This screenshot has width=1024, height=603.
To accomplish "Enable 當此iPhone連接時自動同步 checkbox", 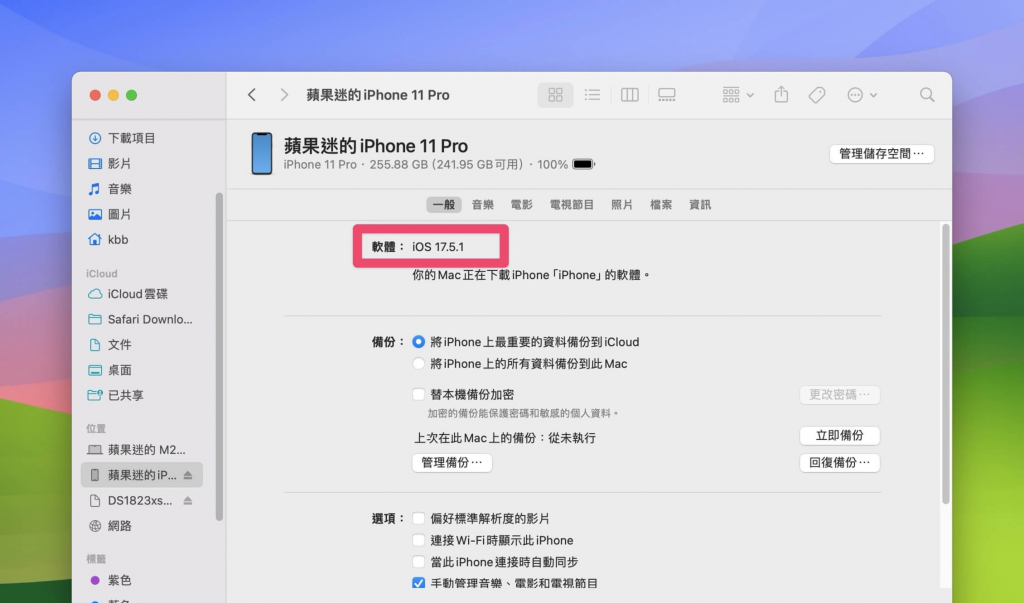I will click(419, 562).
